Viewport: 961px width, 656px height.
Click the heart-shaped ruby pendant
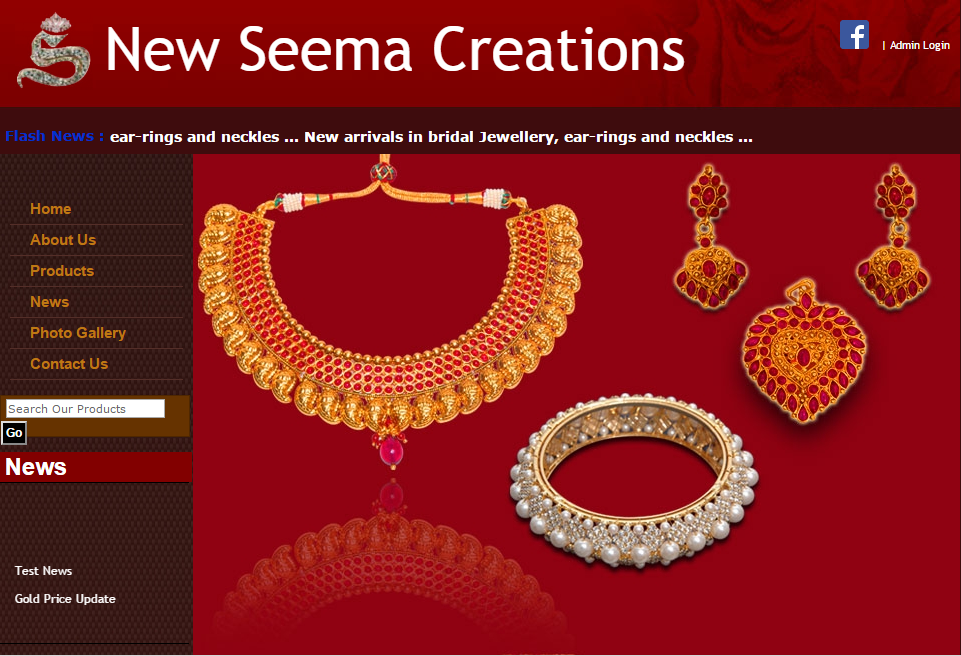(x=804, y=351)
